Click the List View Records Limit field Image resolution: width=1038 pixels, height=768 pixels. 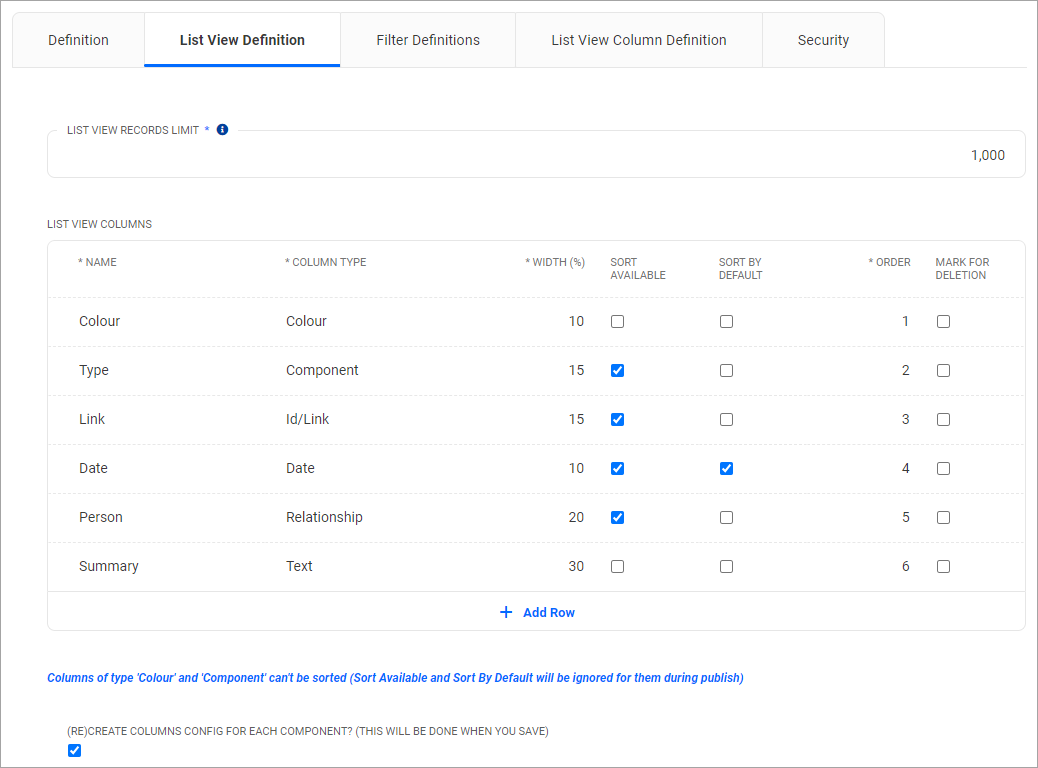click(536, 155)
